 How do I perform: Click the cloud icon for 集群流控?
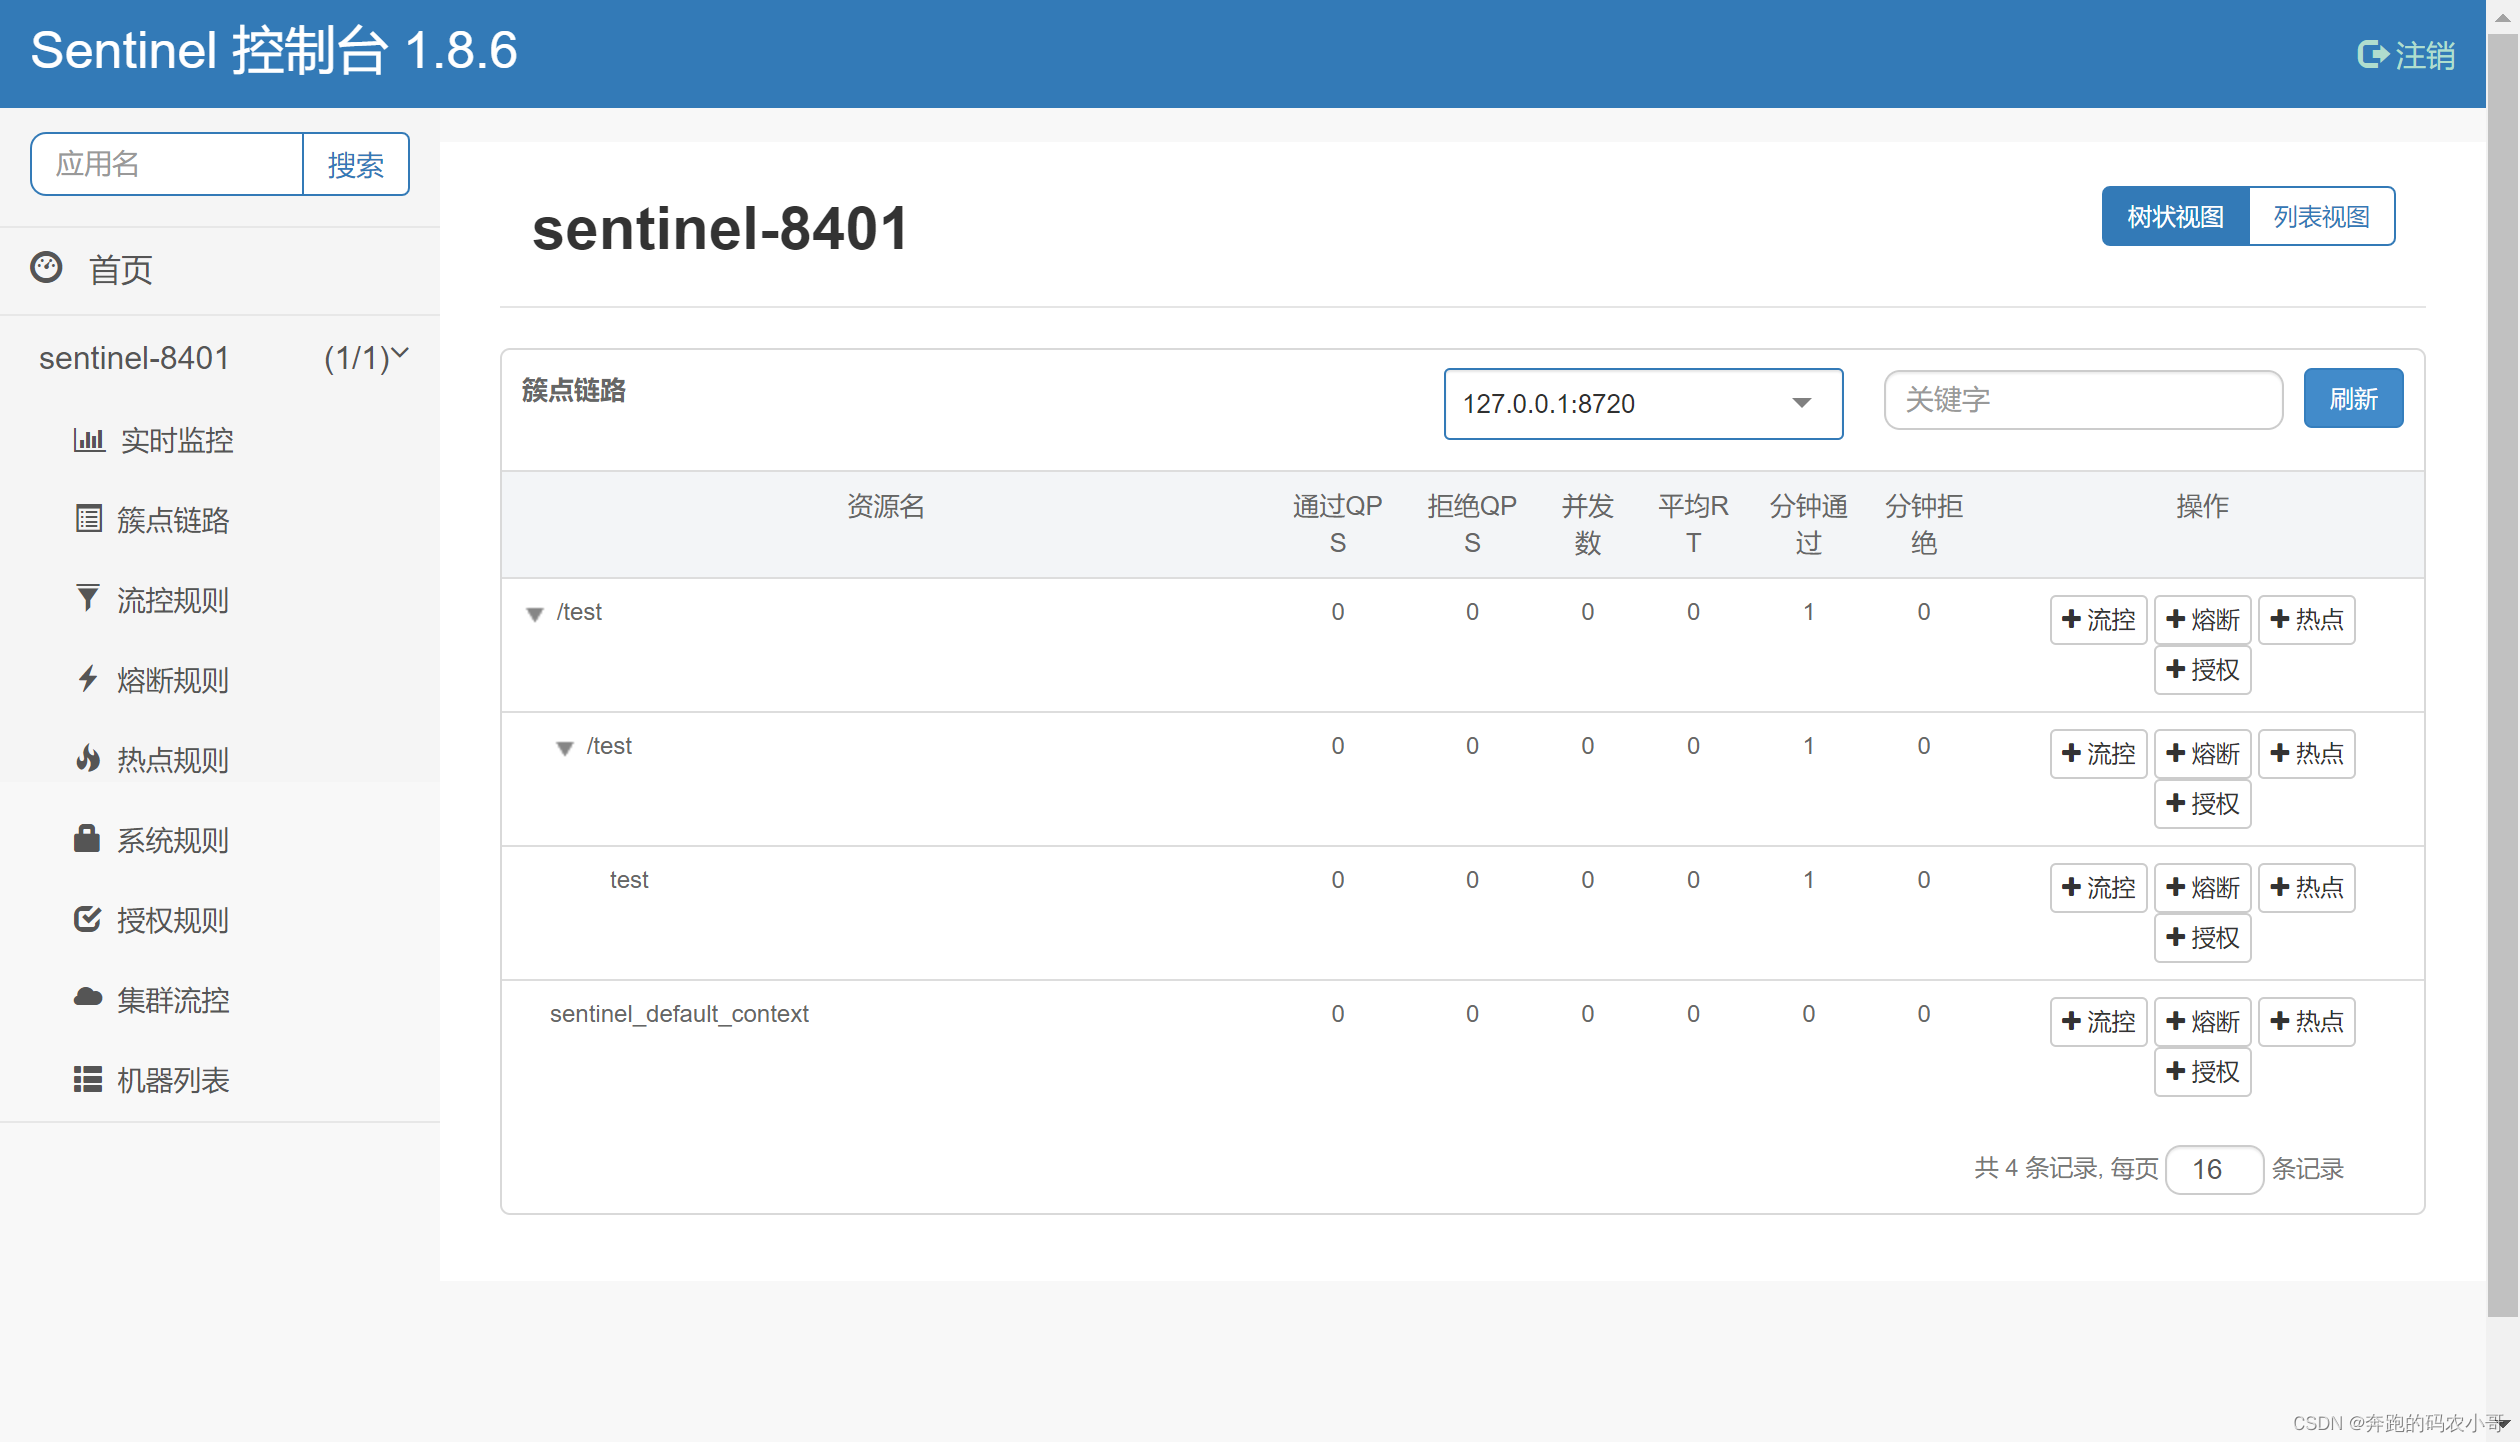click(x=88, y=997)
